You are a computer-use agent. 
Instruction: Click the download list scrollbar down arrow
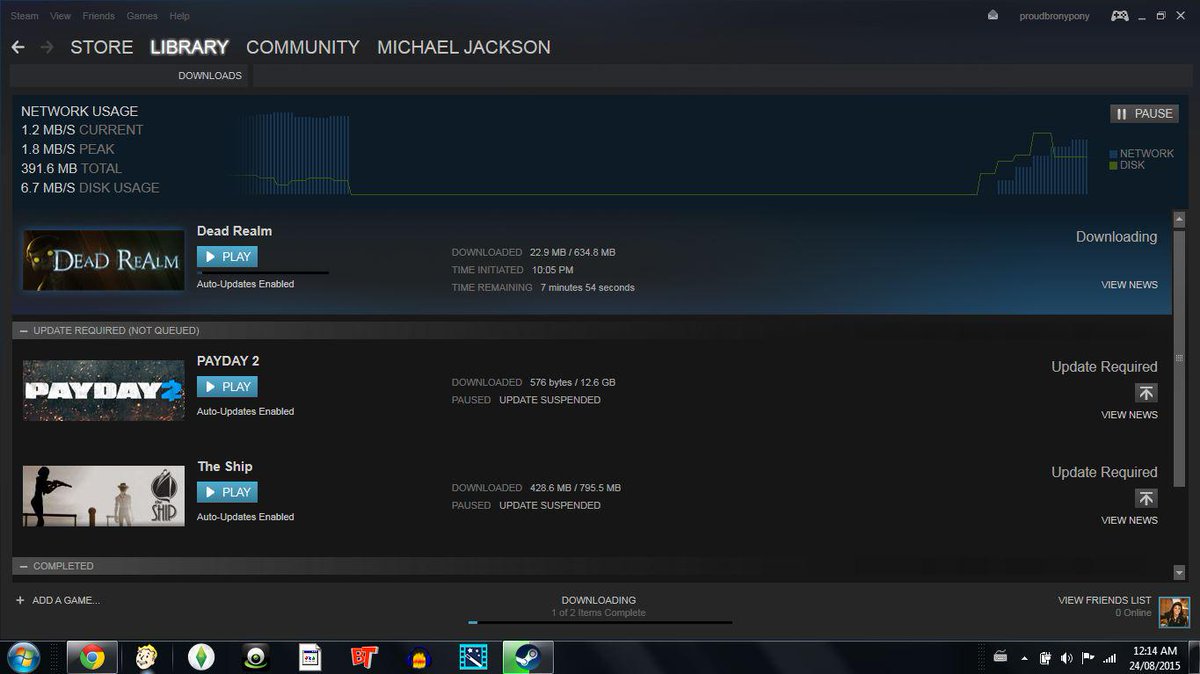click(x=1180, y=572)
